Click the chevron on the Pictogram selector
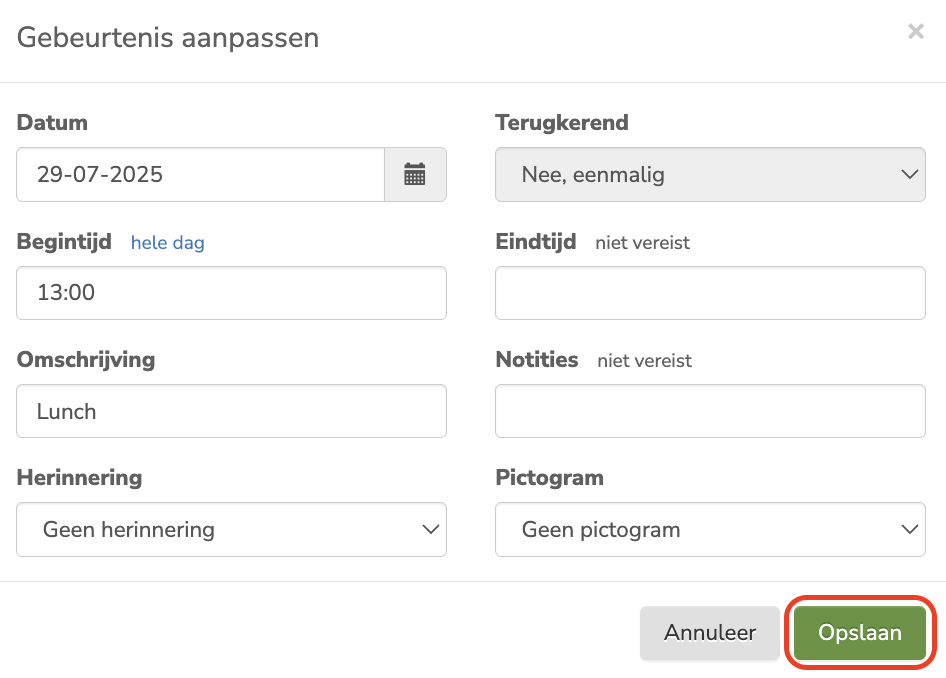946x678 pixels. (909, 529)
